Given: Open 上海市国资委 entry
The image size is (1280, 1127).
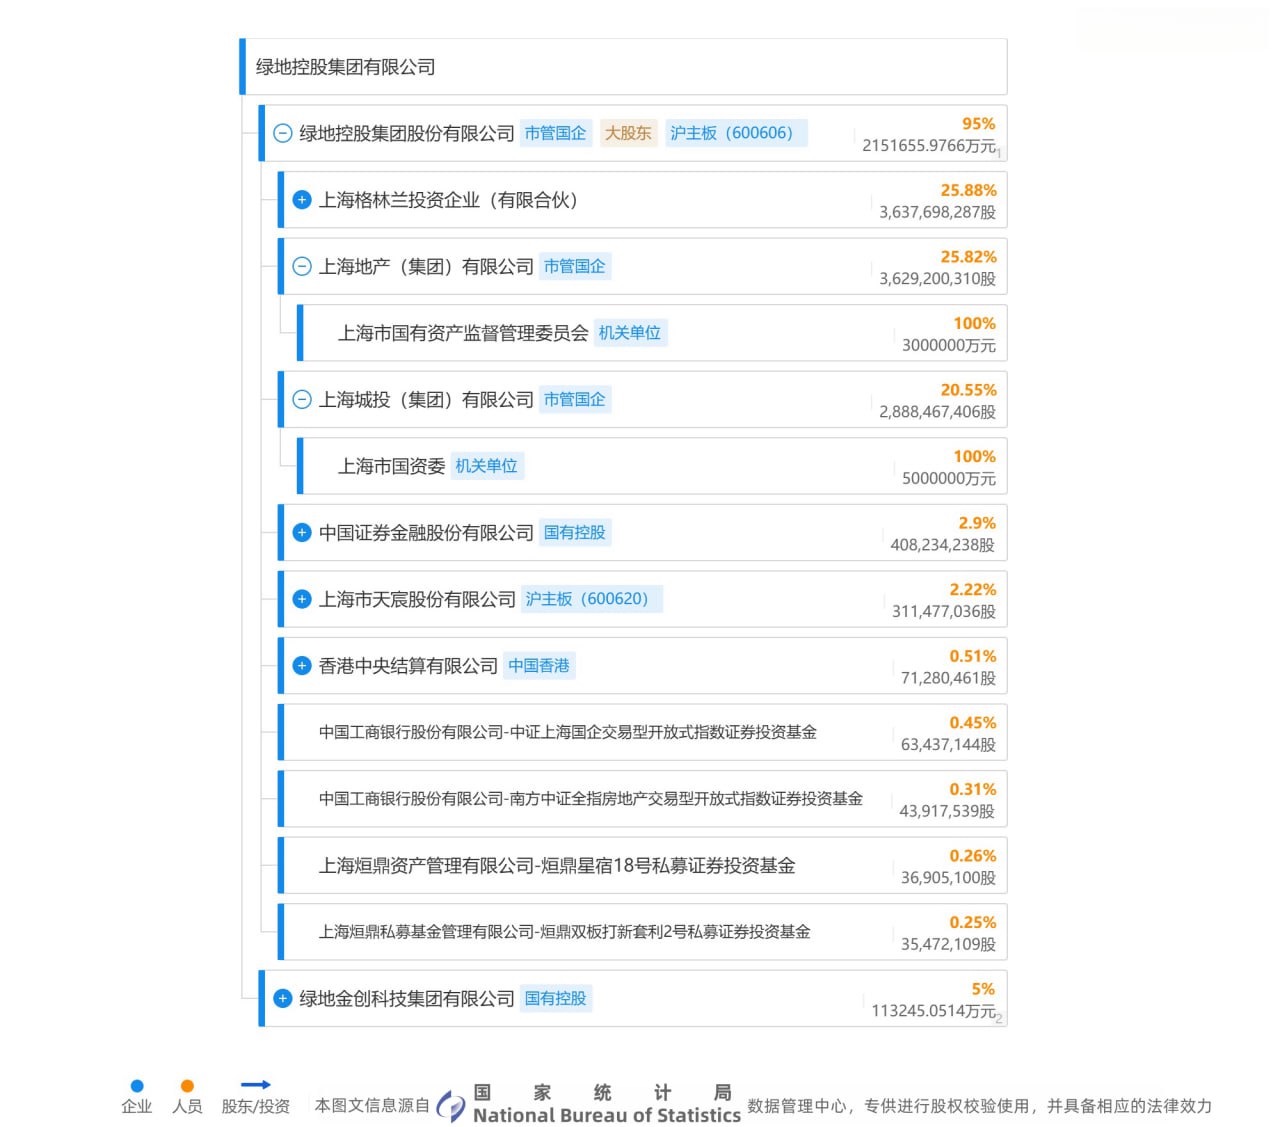Looking at the screenshot, I should click(391, 466).
